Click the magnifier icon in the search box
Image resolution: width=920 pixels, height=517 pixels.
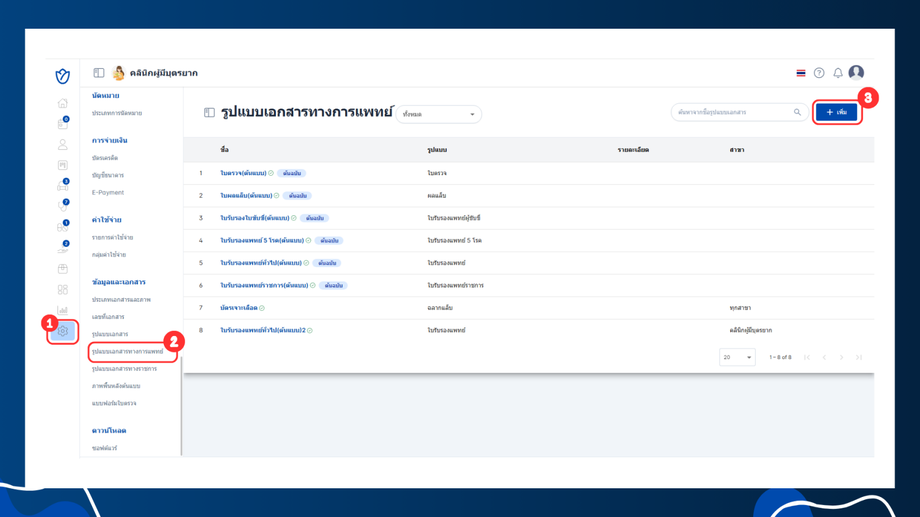[797, 112]
